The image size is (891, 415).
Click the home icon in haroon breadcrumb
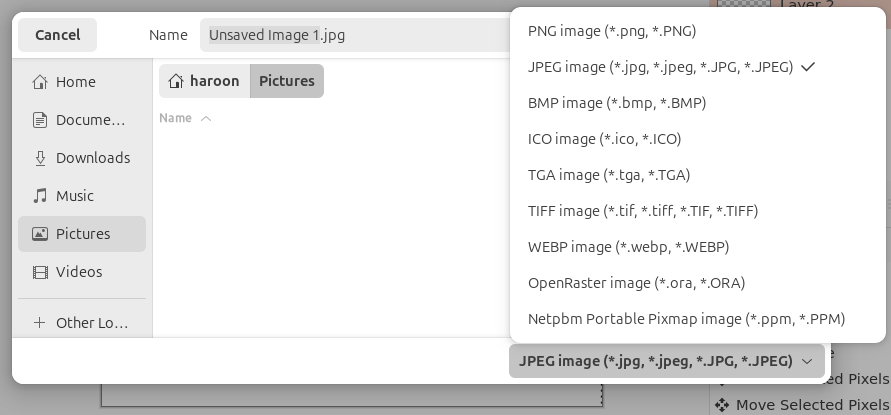(177, 81)
